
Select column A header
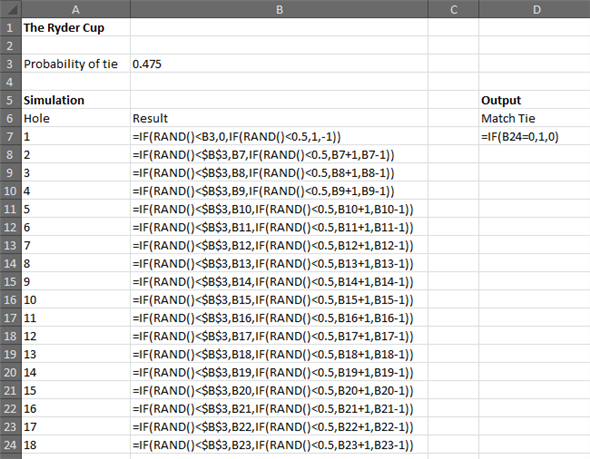pyautogui.click(x=76, y=9)
